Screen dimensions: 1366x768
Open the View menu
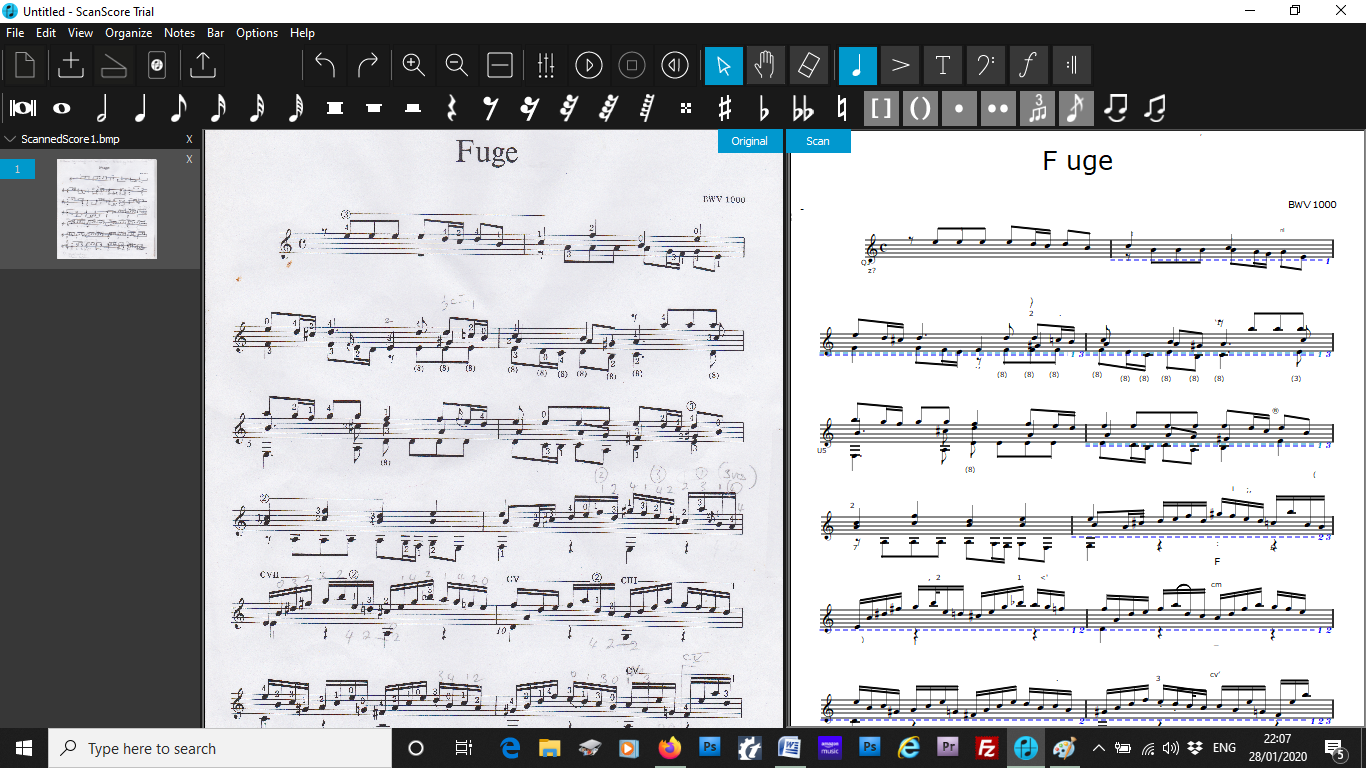(81, 33)
